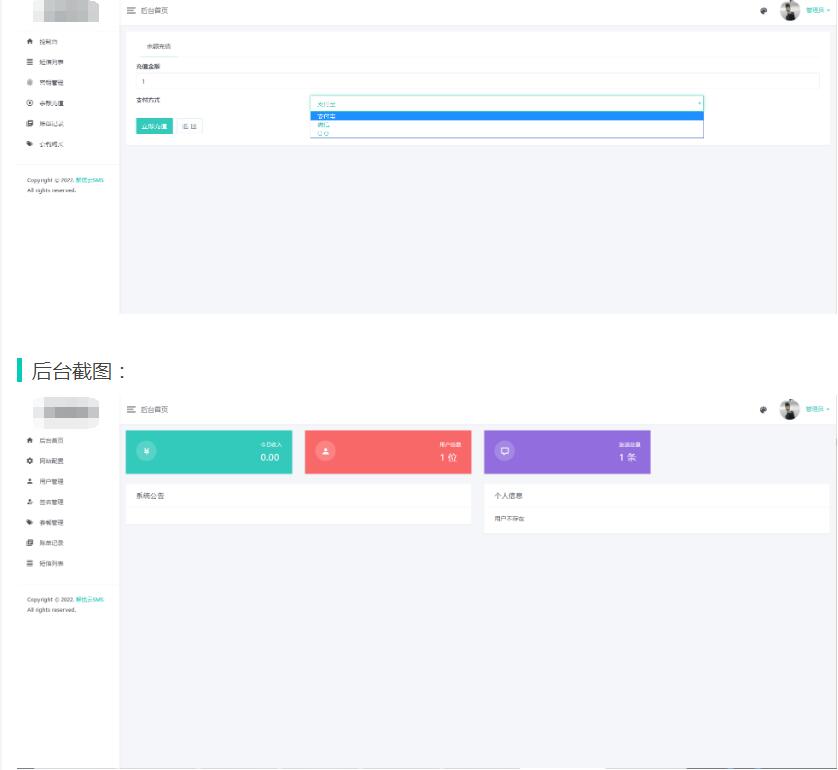
Task: Click the 充值金额 amount input field
Action: click(x=400, y=80)
